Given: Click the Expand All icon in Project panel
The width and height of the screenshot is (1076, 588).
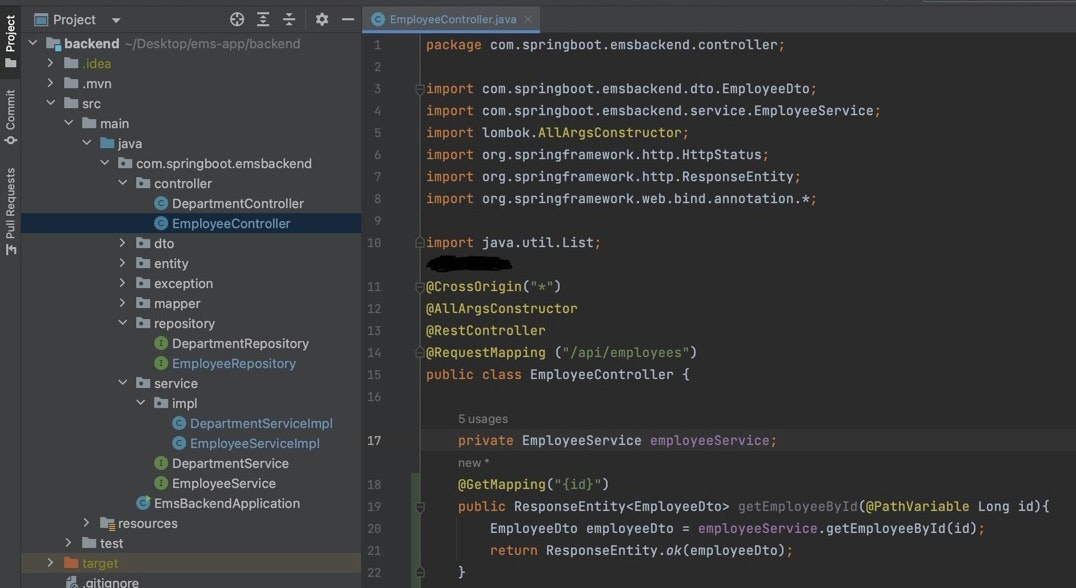Looking at the screenshot, I should (263, 19).
